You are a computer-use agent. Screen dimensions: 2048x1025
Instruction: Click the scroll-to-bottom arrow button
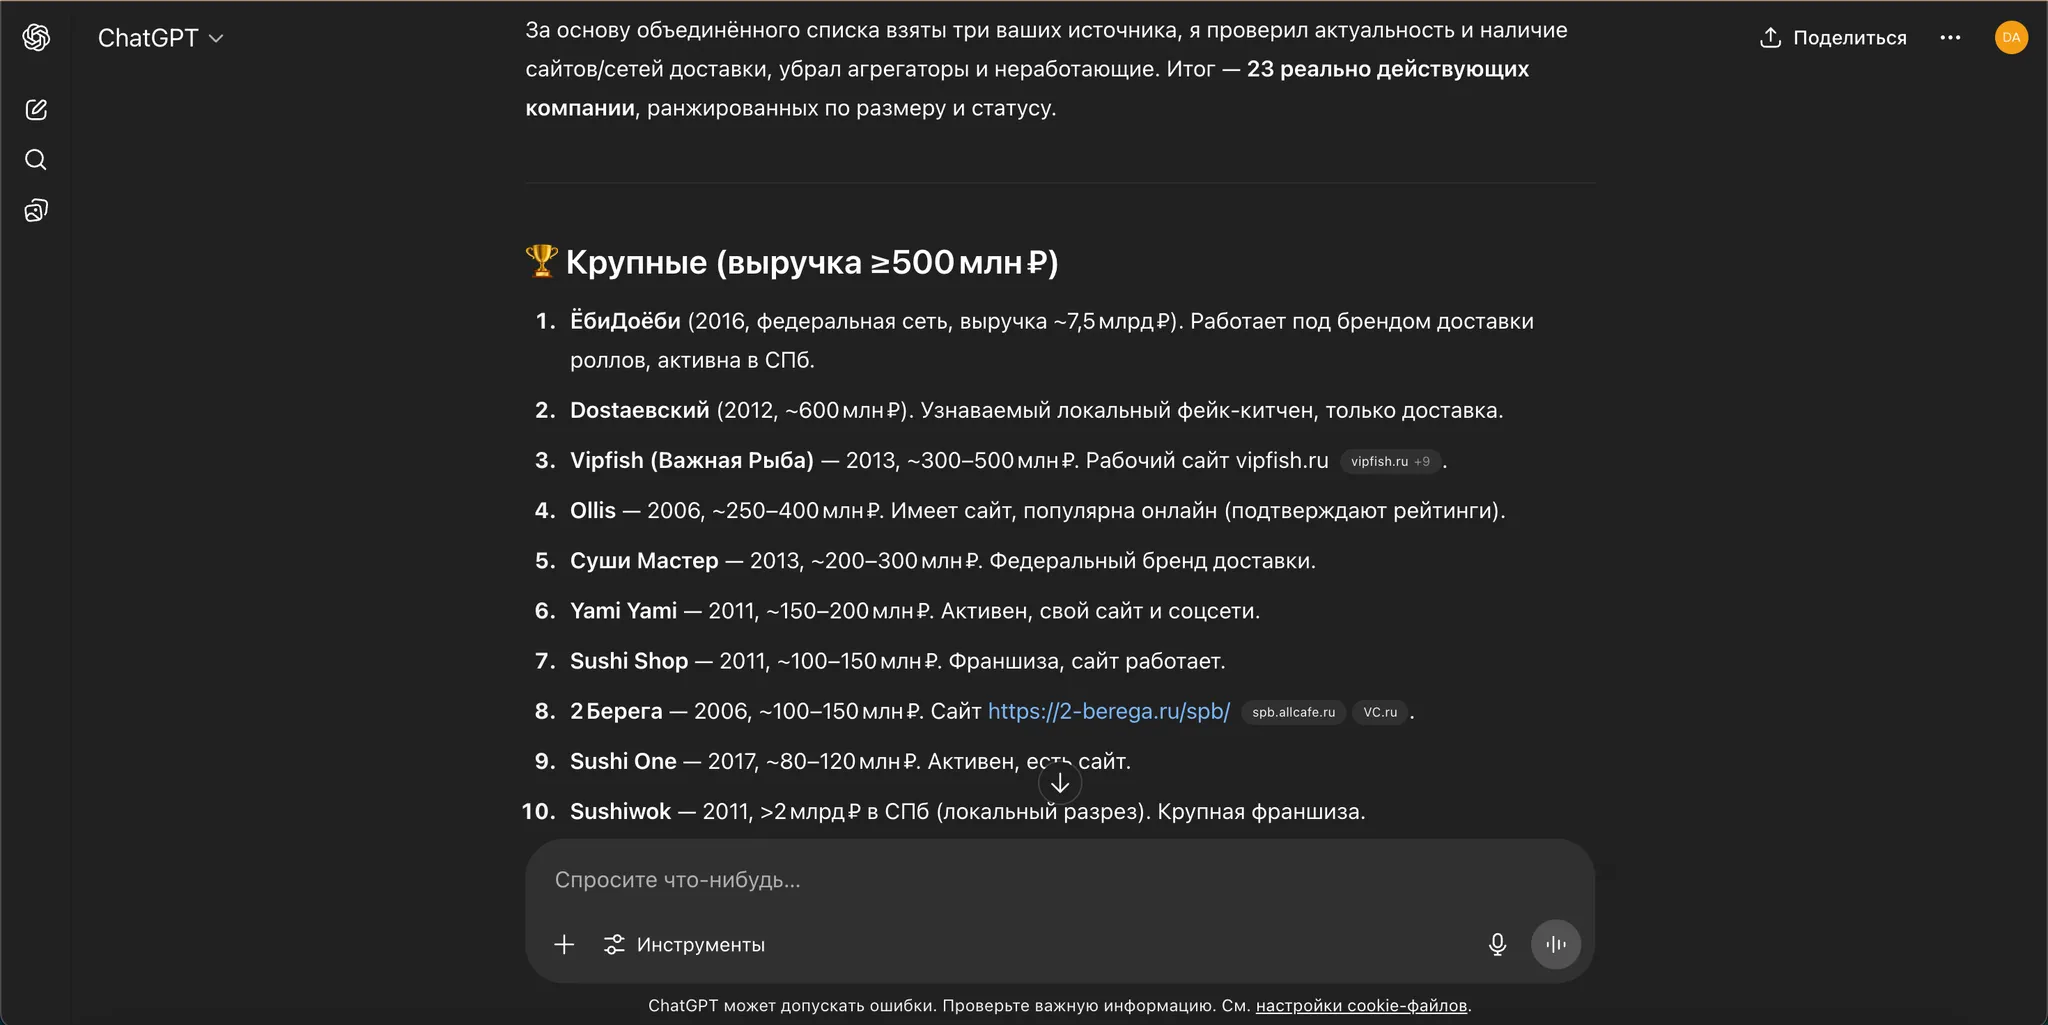(1060, 783)
